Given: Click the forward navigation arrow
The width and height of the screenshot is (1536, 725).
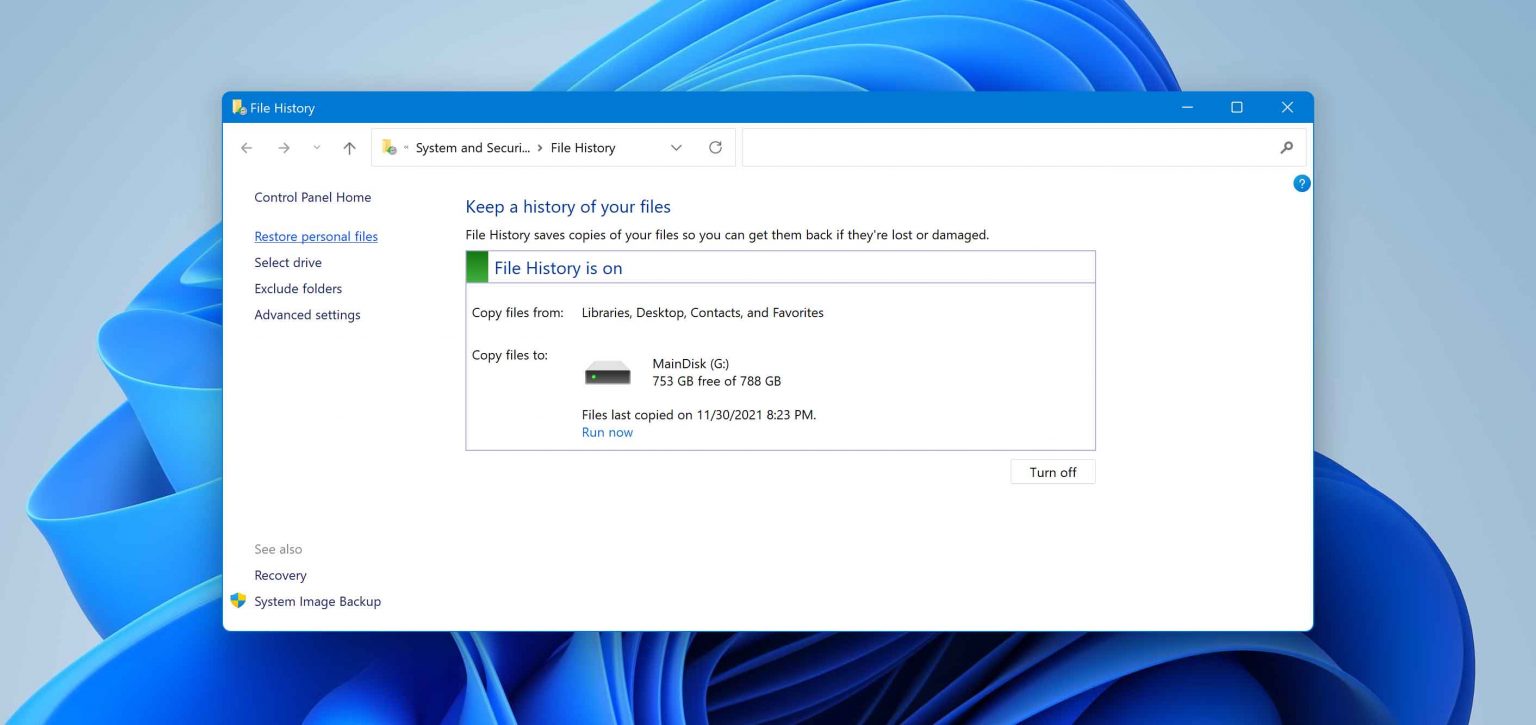Looking at the screenshot, I should pyautogui.click(x=284, y=147).
